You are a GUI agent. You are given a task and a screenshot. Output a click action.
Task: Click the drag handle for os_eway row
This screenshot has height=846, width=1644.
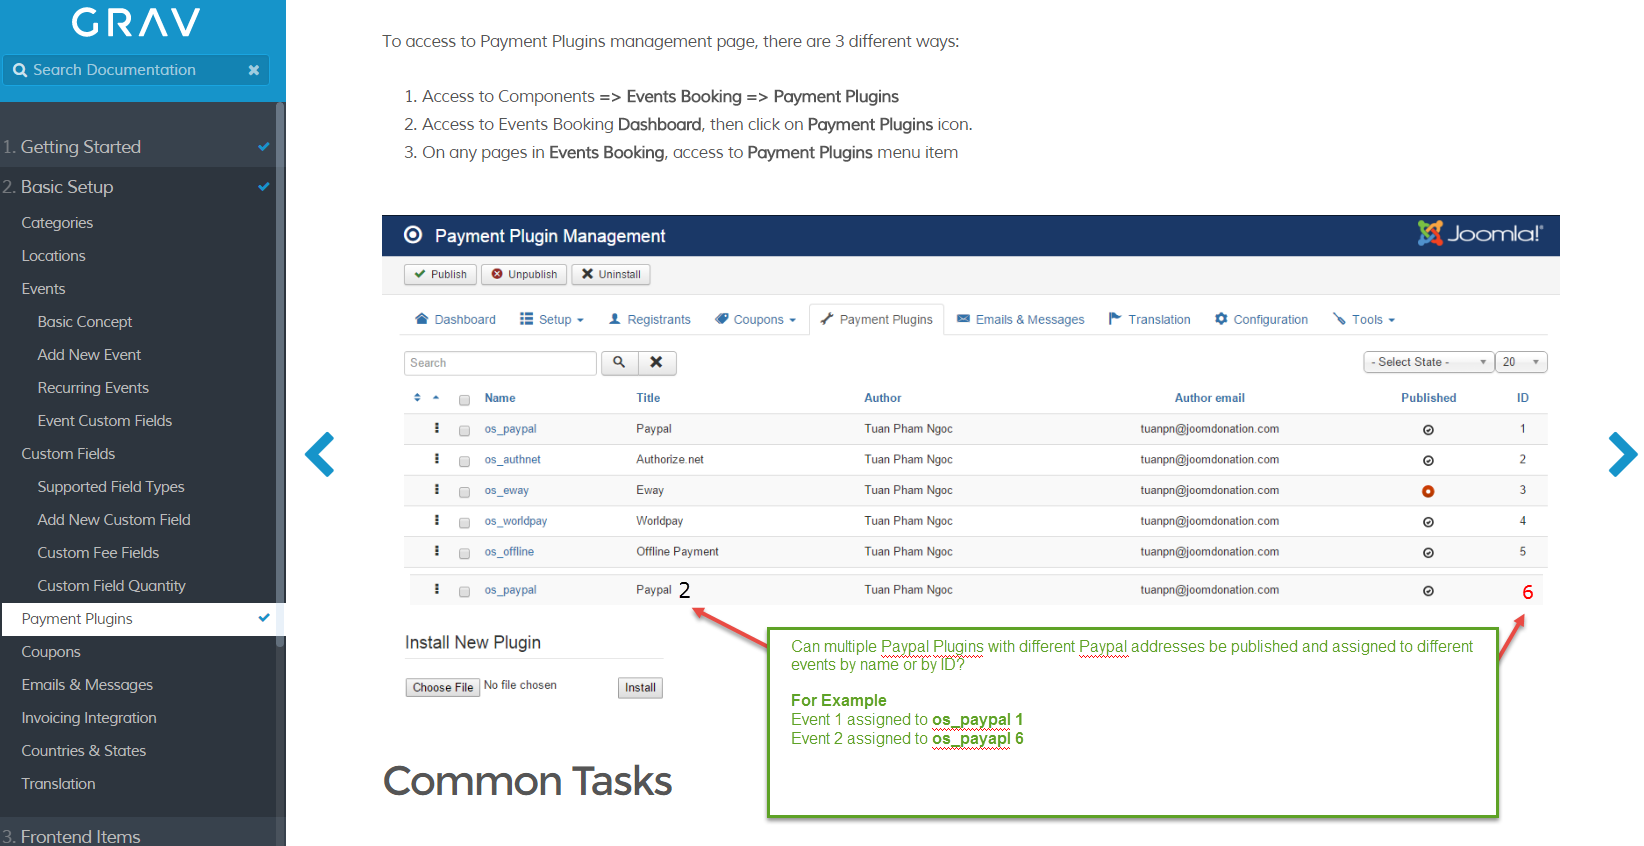pos(437,490)
